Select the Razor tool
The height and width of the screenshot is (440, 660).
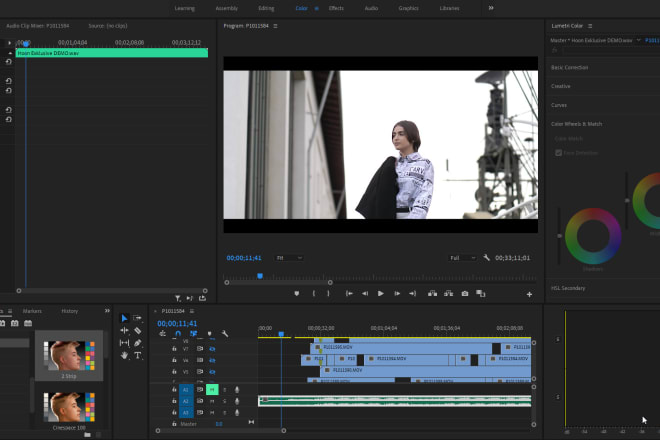click(x=138, y=331)
